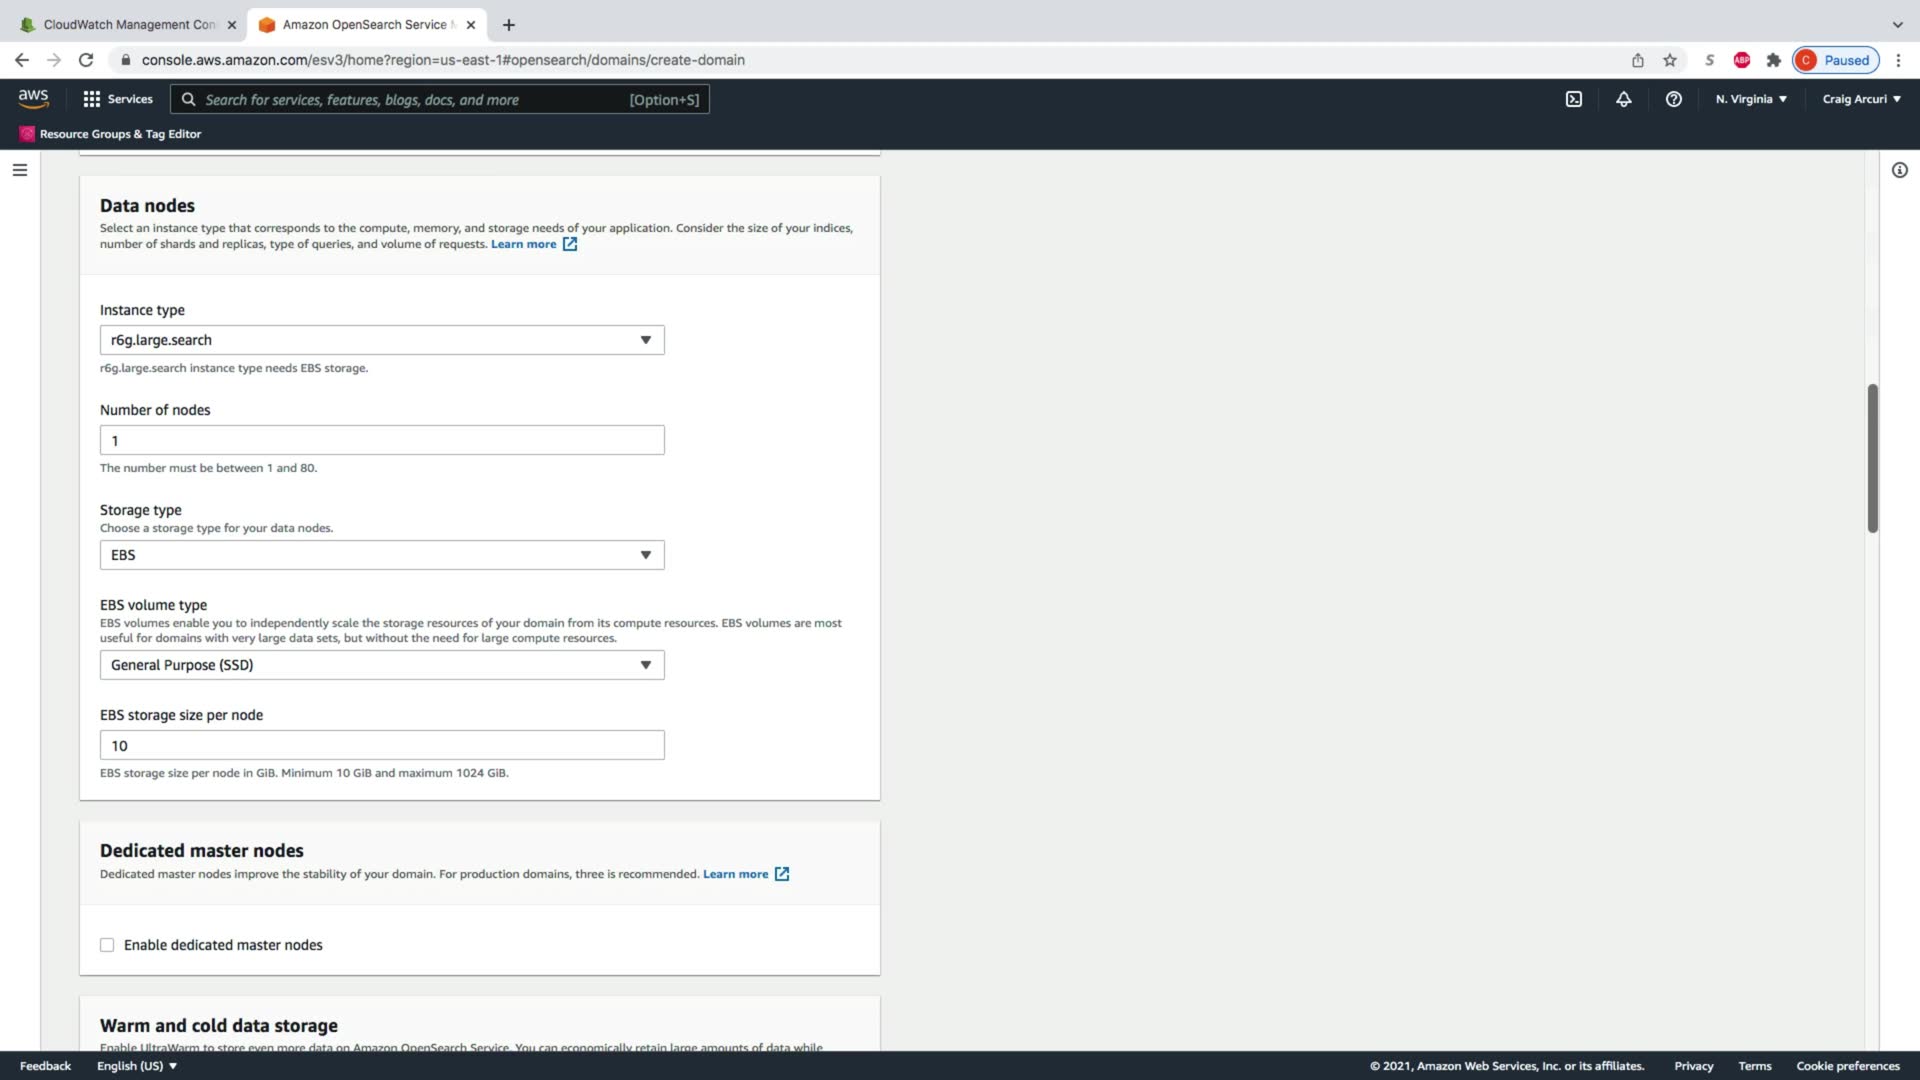
Task: Bookmark this page with the star icon
Action: pos(1669,60)
